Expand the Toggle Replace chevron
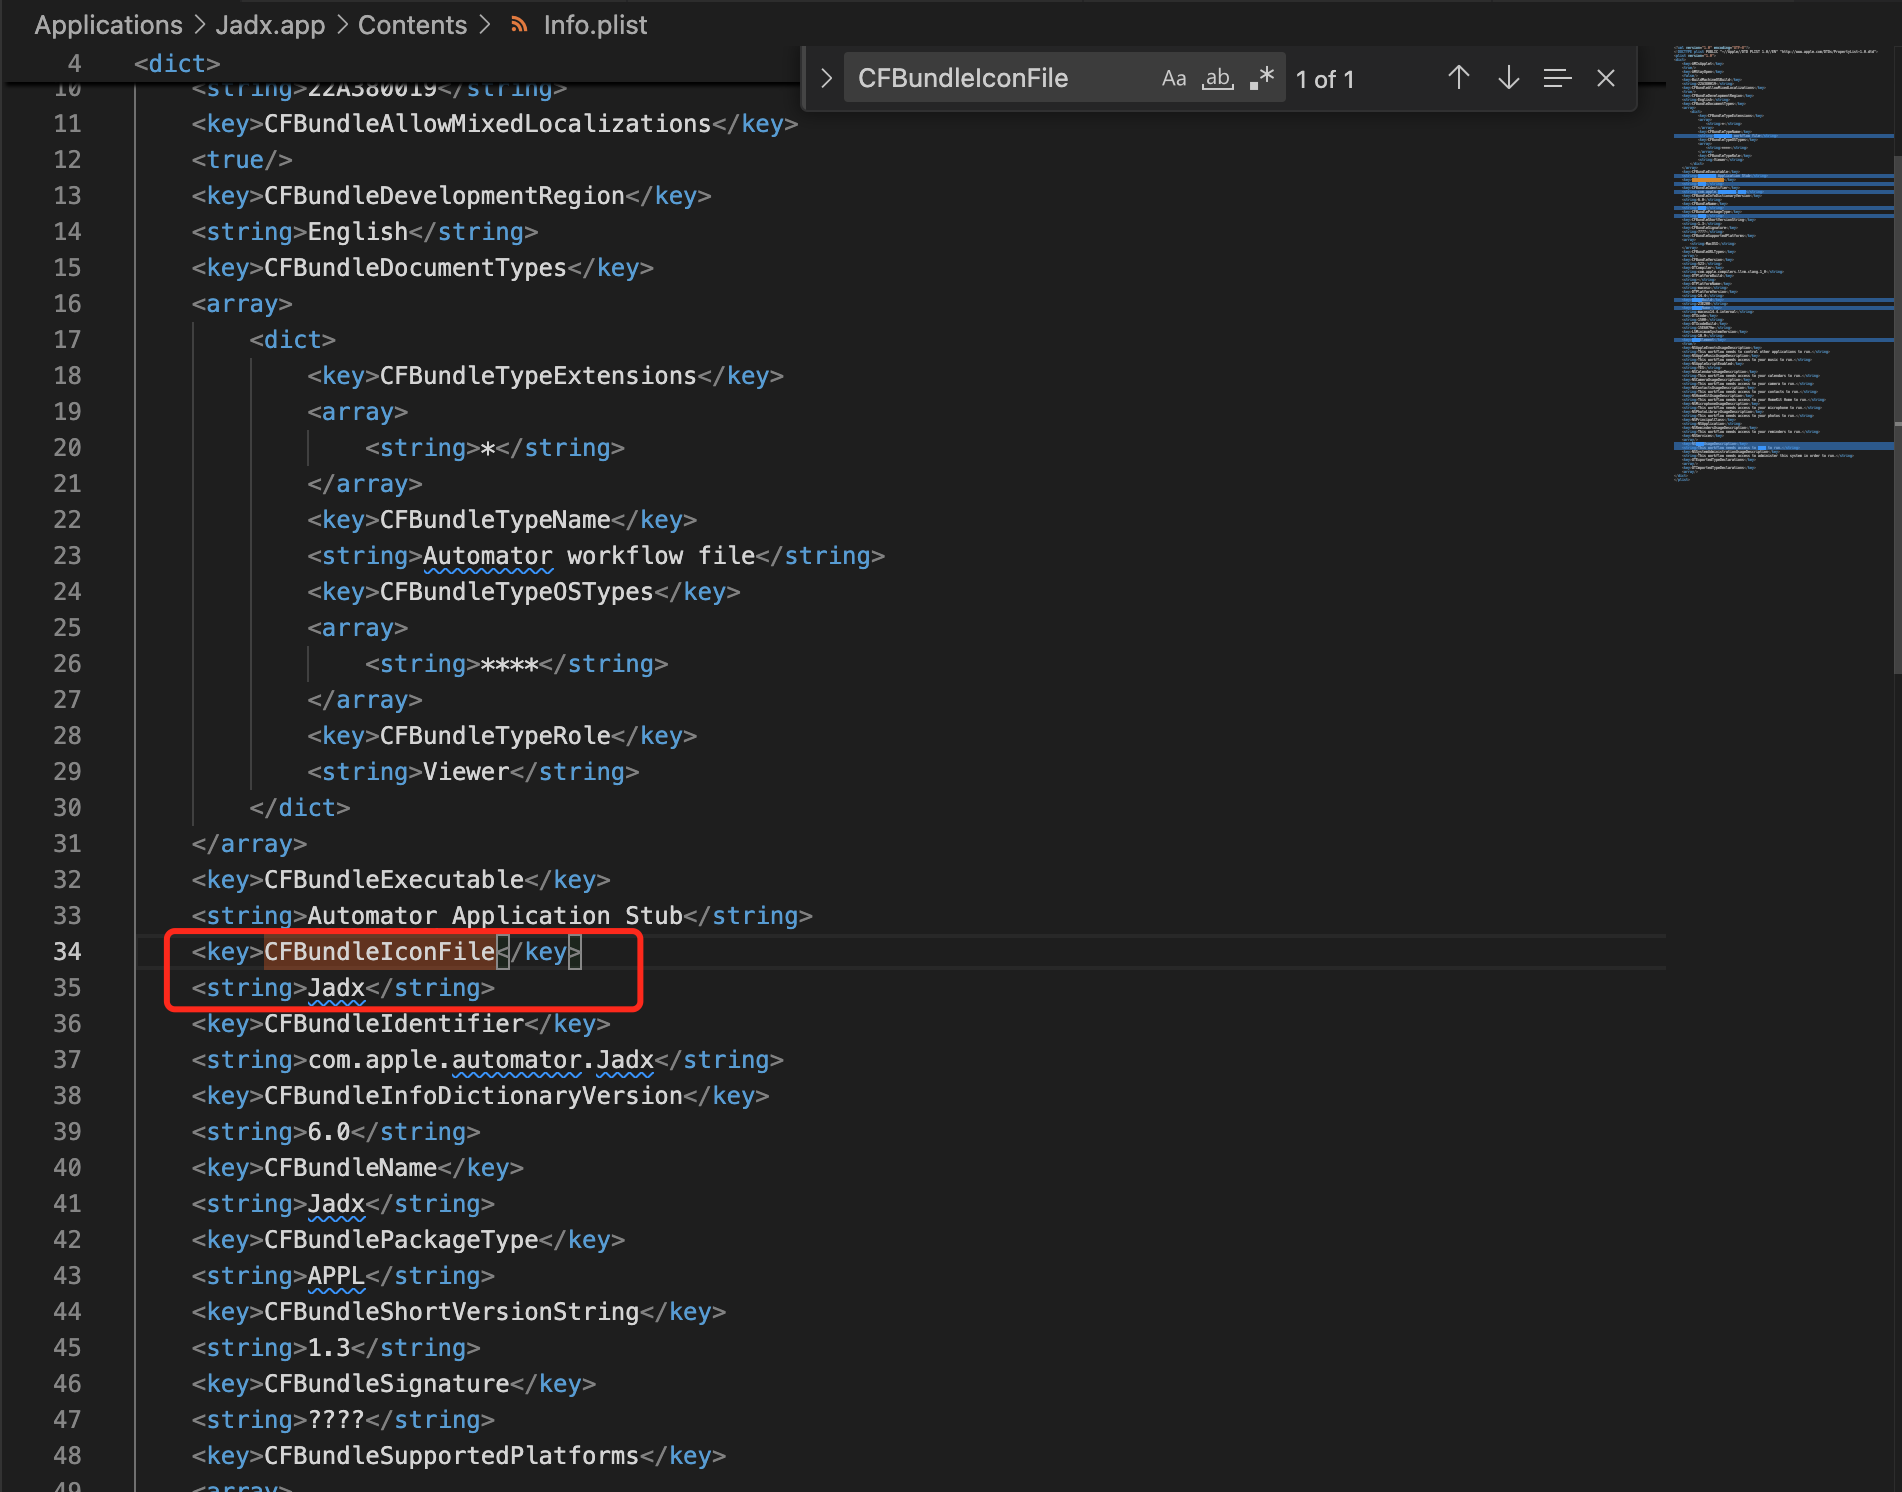This screenshot has width=1902, height=1492. pos(826,78)
